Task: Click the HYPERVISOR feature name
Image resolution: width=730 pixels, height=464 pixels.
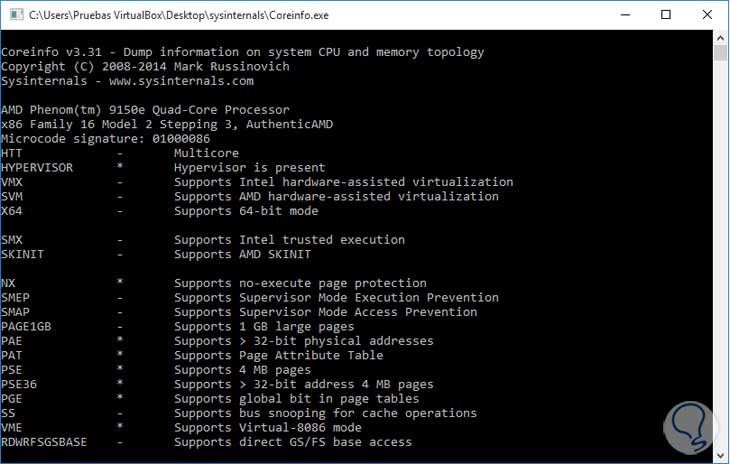Action: 37,168
